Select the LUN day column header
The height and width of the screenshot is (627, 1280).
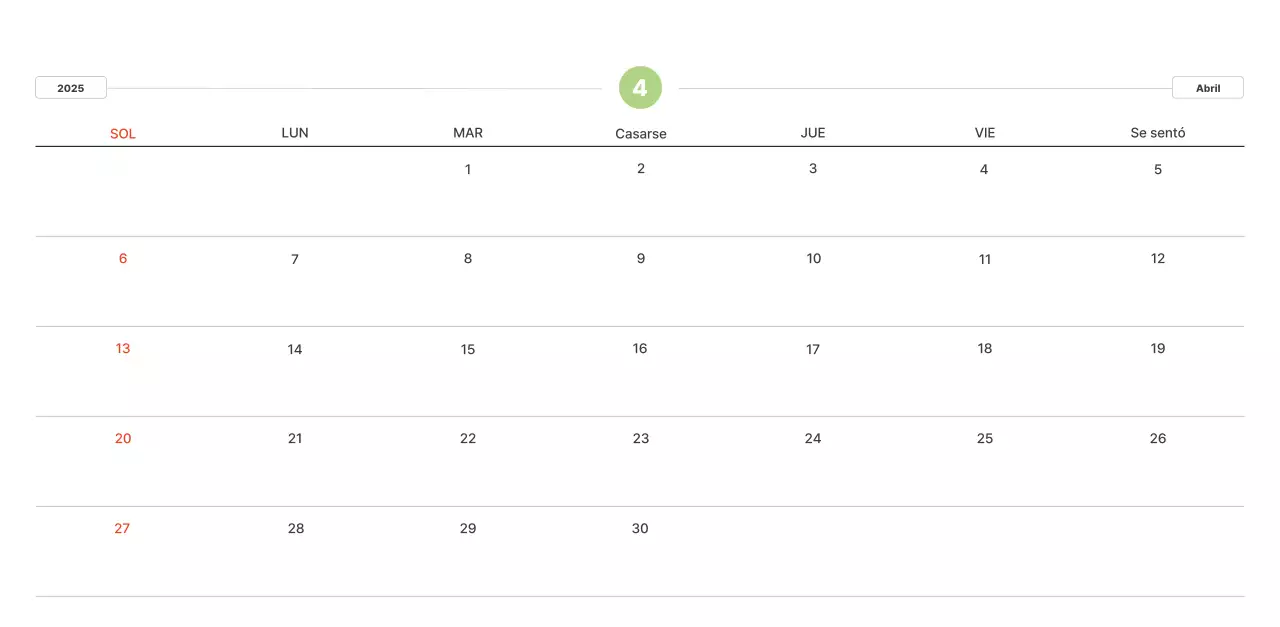pos(295,133)
